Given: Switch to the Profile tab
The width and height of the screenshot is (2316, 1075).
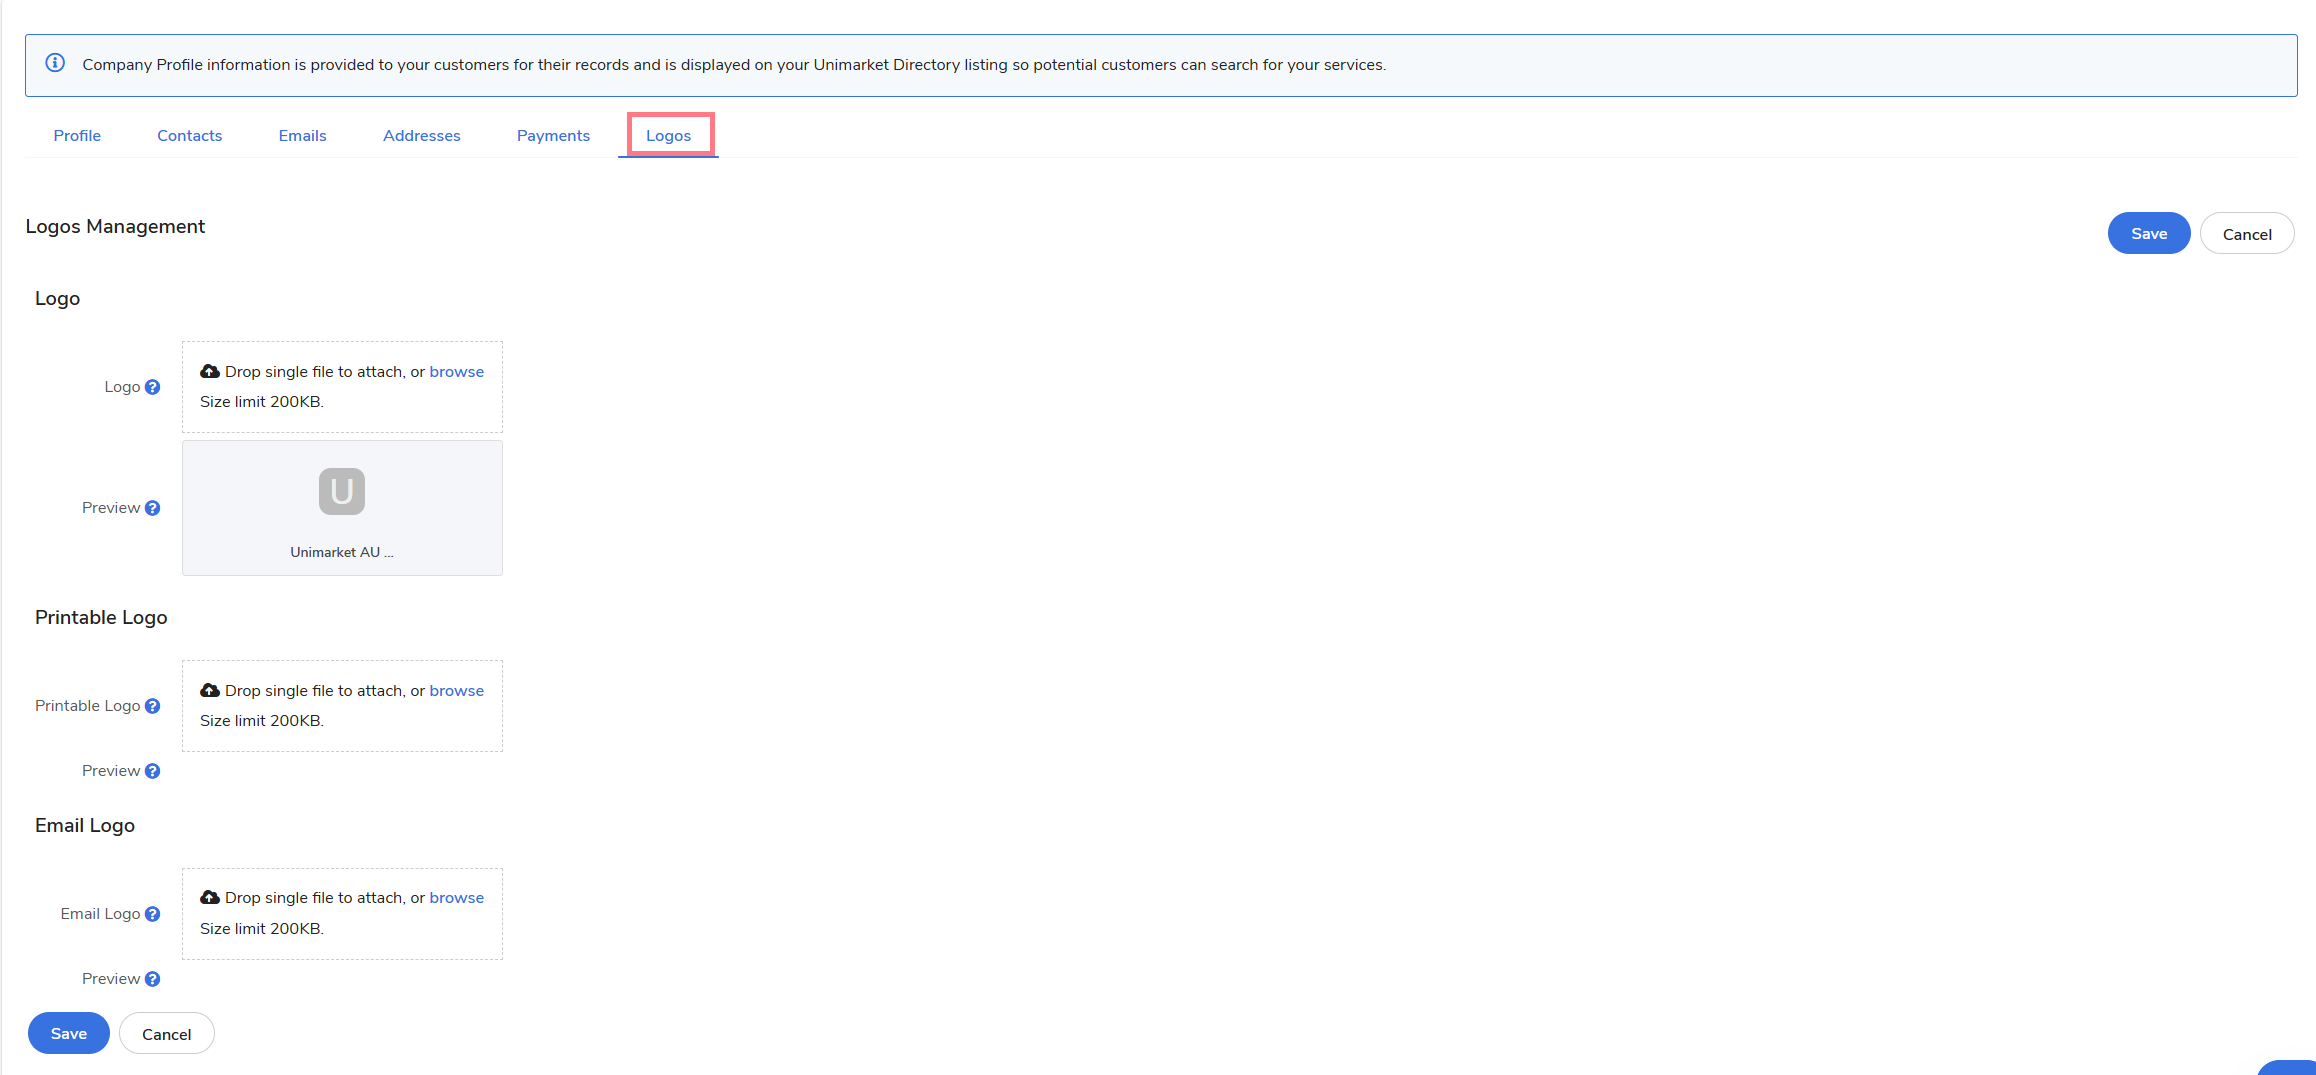Looking at the screenshot, I should click(77, 136).
